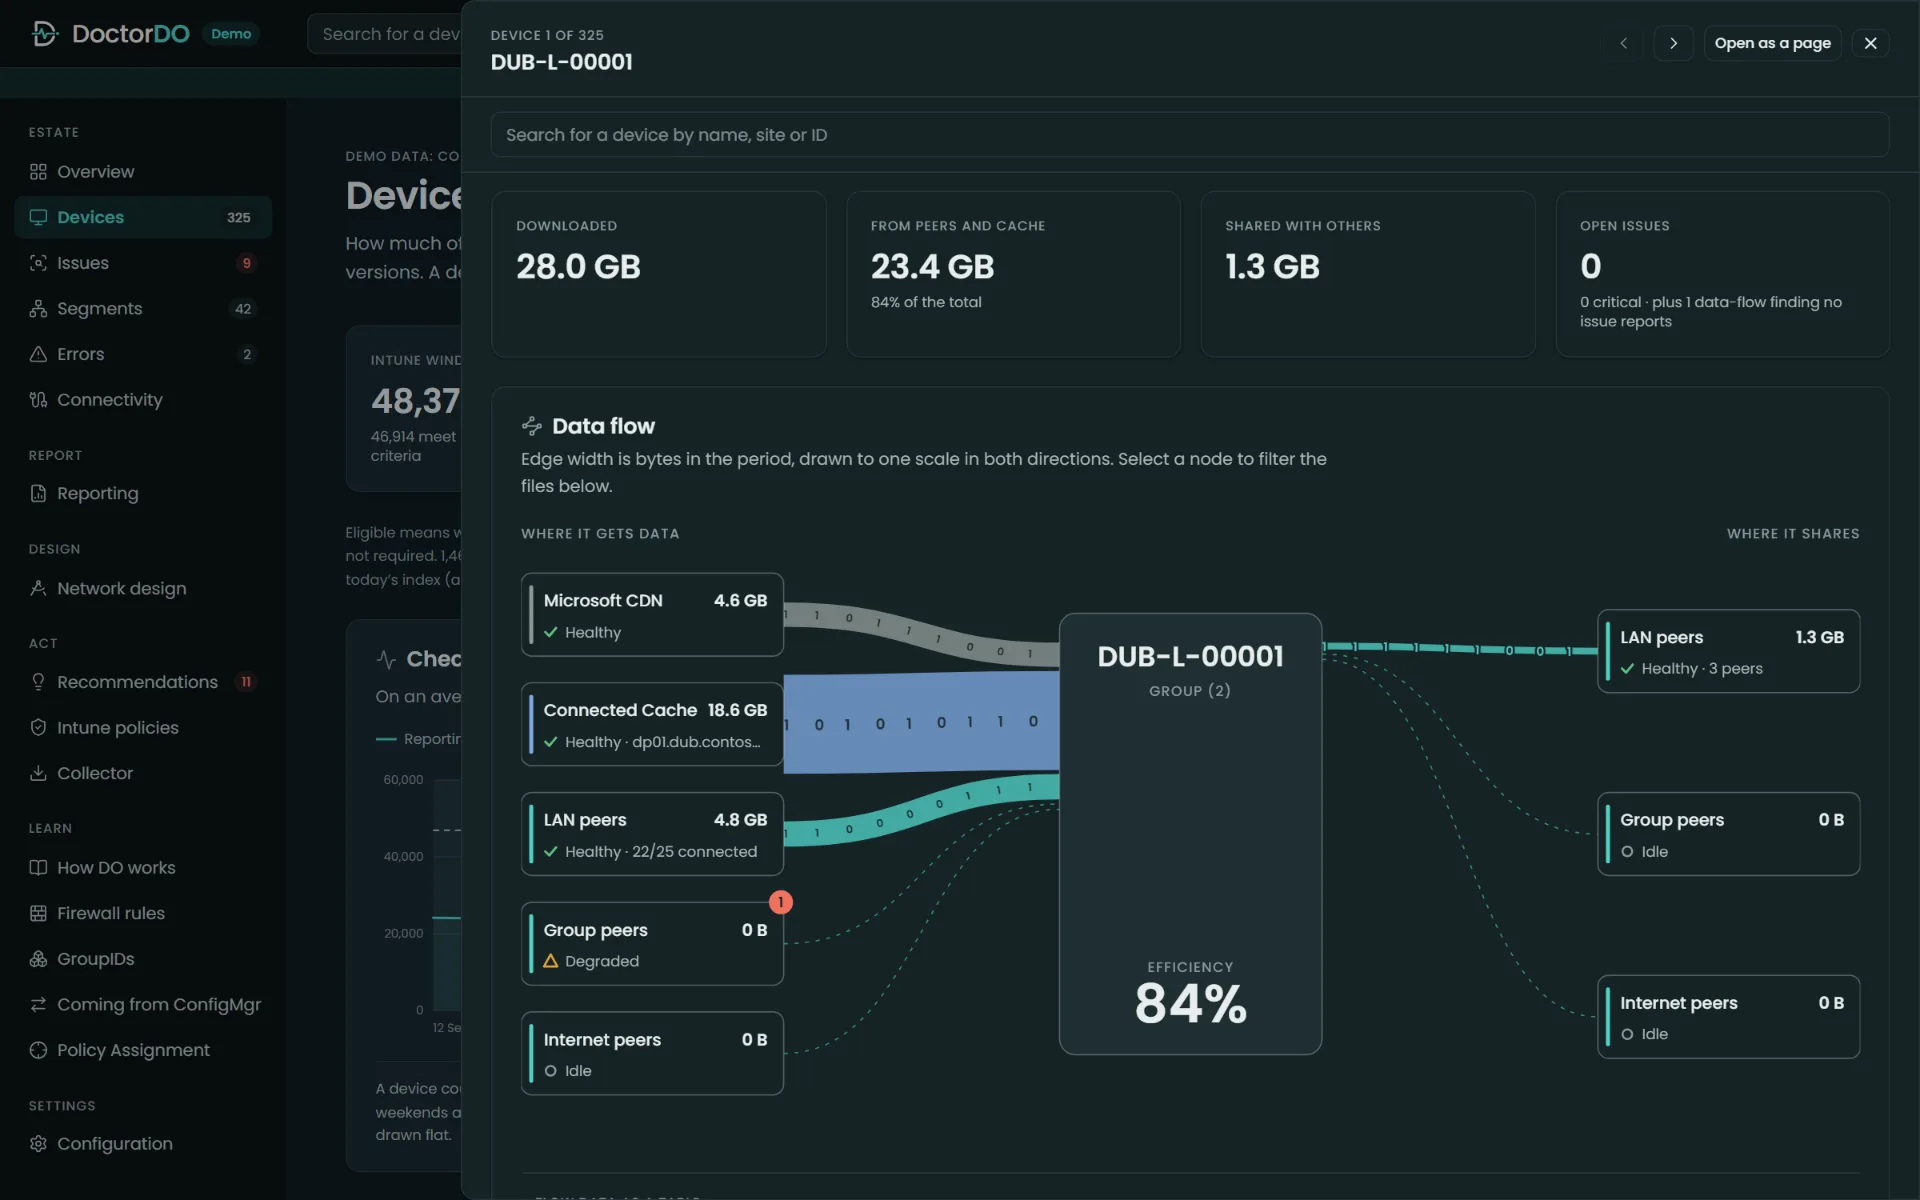Click the Data flow heading icon
The width and height of the screenshot is (1920, 1200).
(x=532, y=426)
